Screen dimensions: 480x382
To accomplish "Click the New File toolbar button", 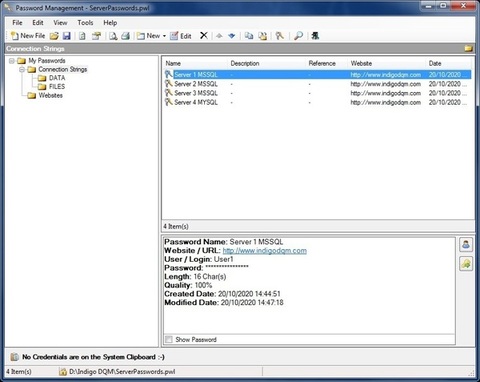I will 28,36.
